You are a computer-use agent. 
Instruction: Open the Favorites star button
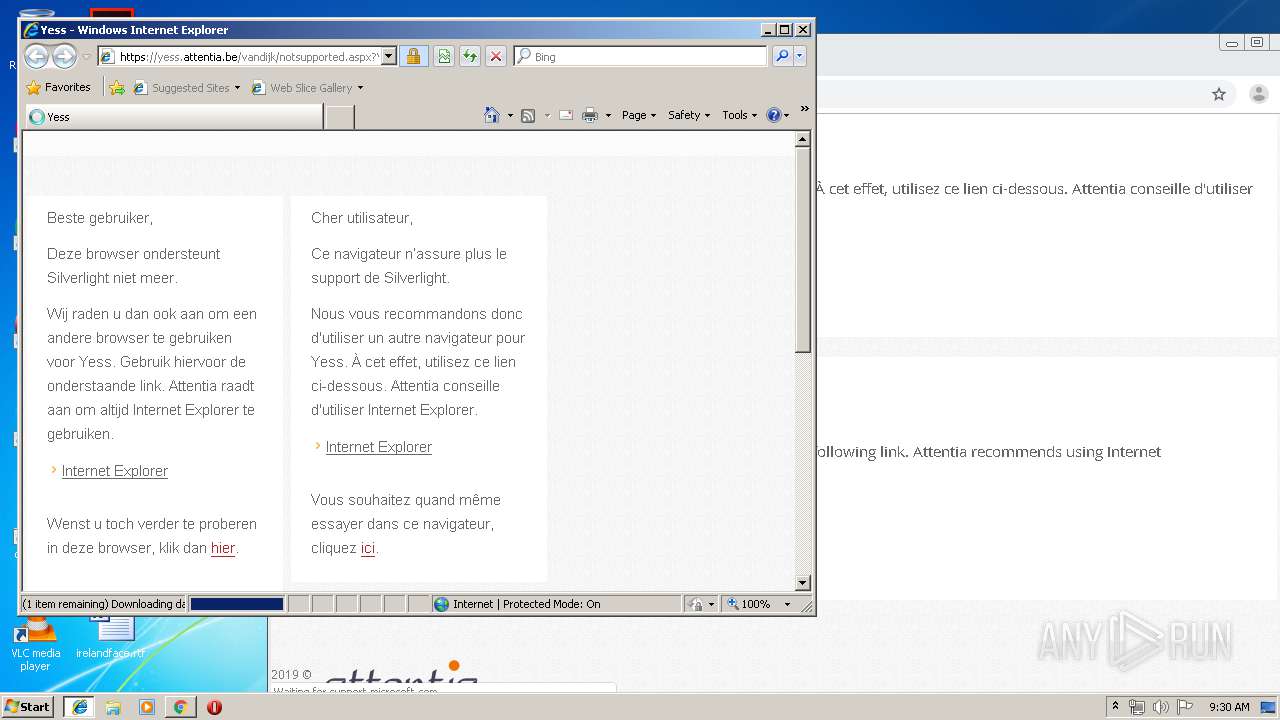(x=58, y=87)
